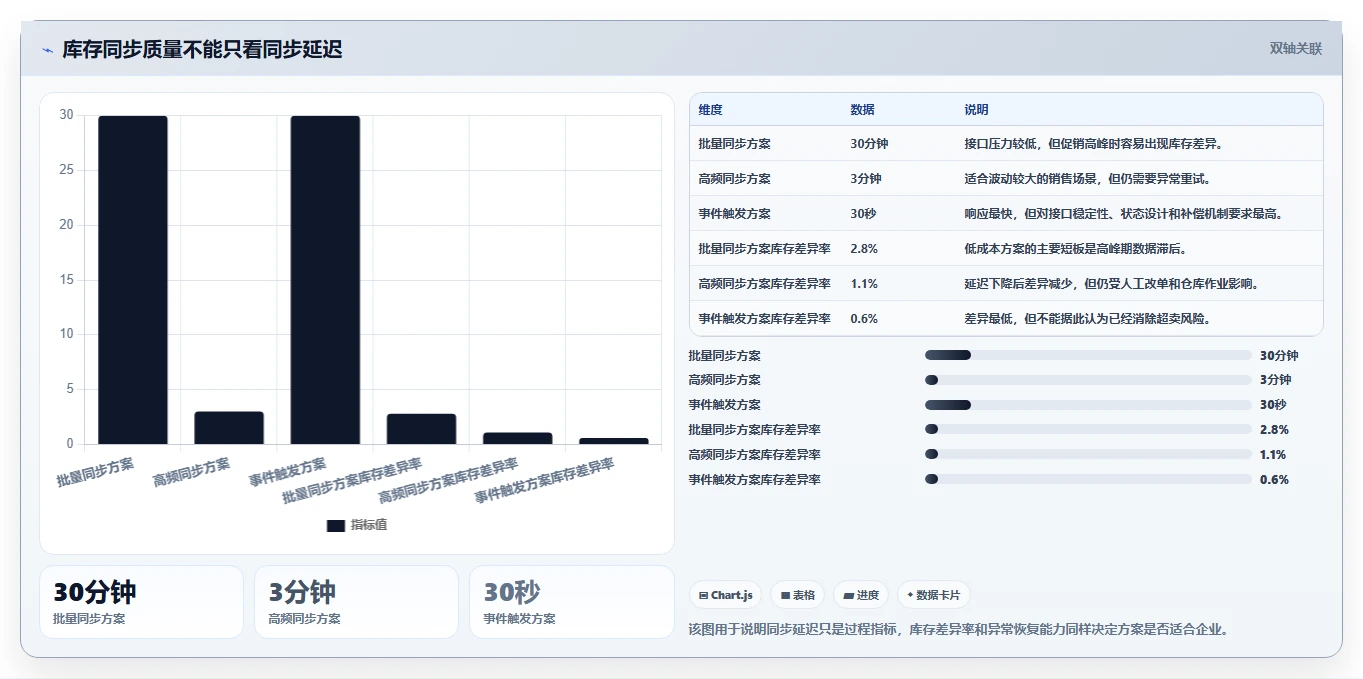Screen dimensions: 1363x679
Task: Click the y-axis label 30
Action: point(66,115)
